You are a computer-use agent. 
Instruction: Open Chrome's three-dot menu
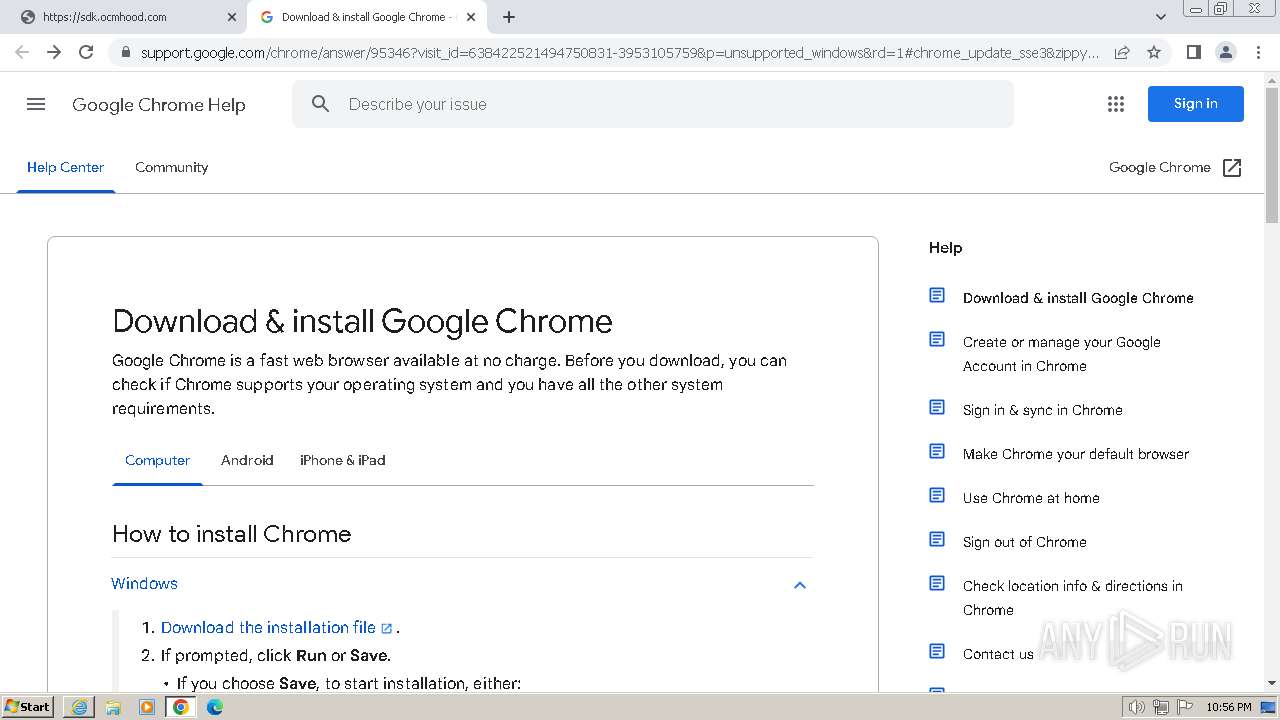[1258, 52]
